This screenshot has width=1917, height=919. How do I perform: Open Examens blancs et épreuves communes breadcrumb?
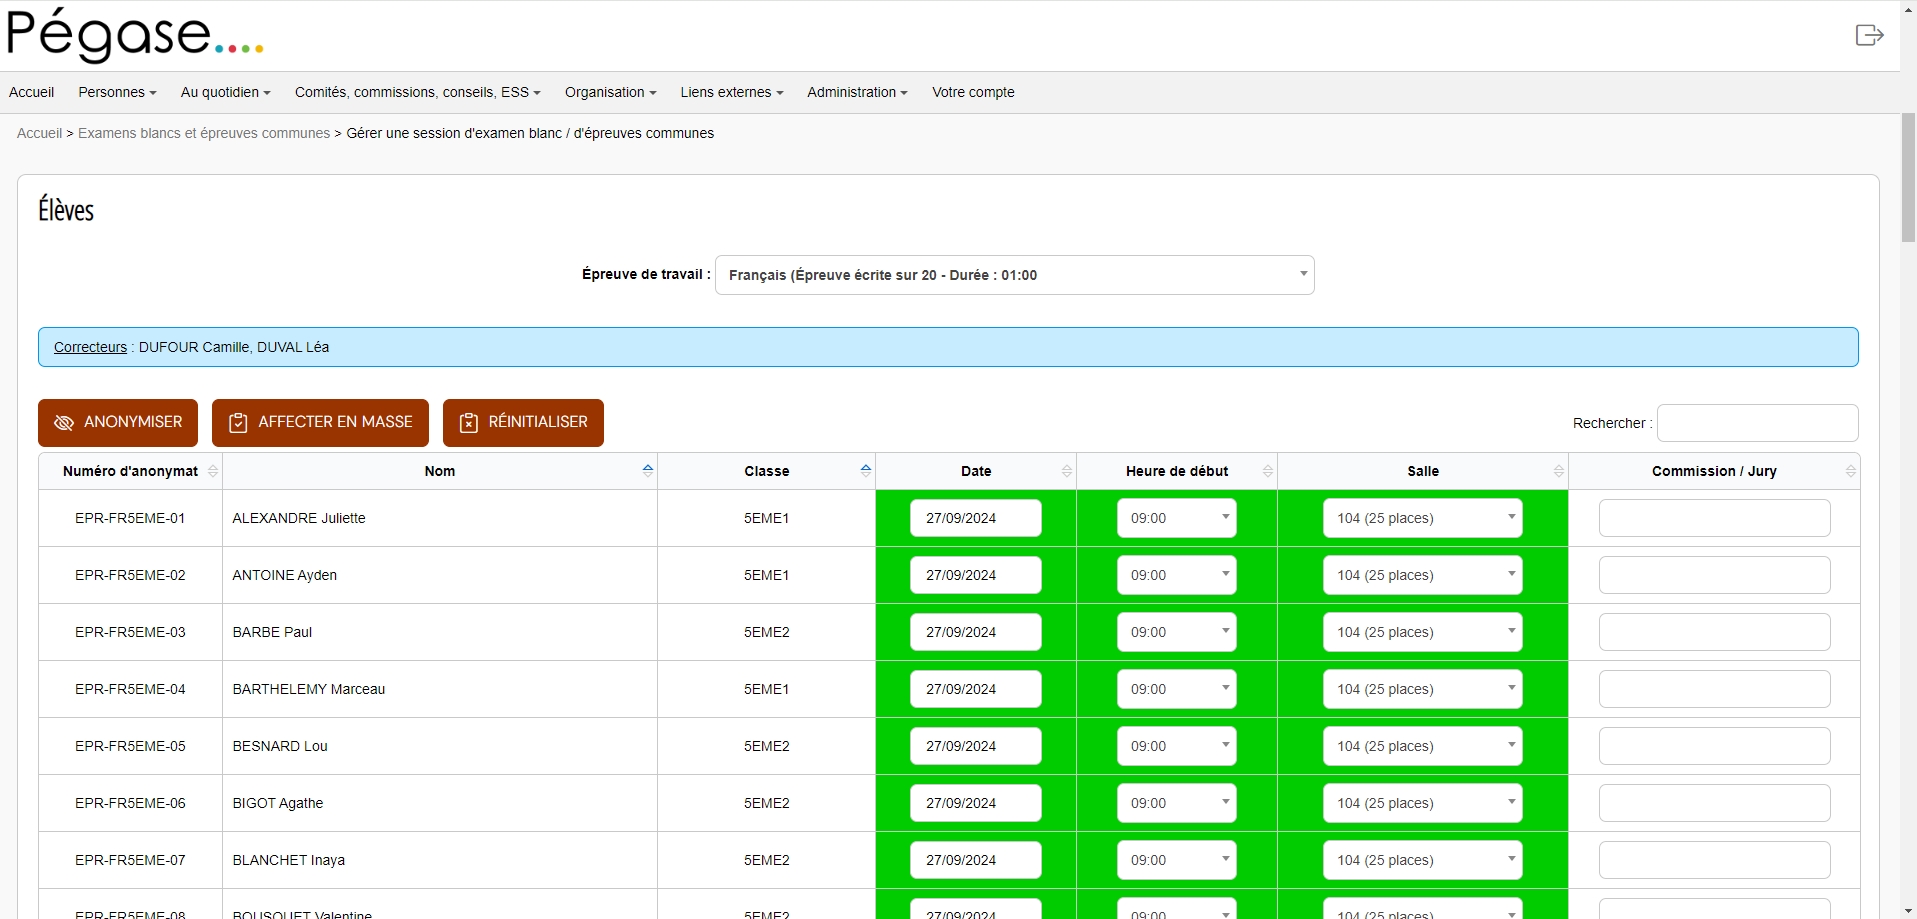point(204,133)
